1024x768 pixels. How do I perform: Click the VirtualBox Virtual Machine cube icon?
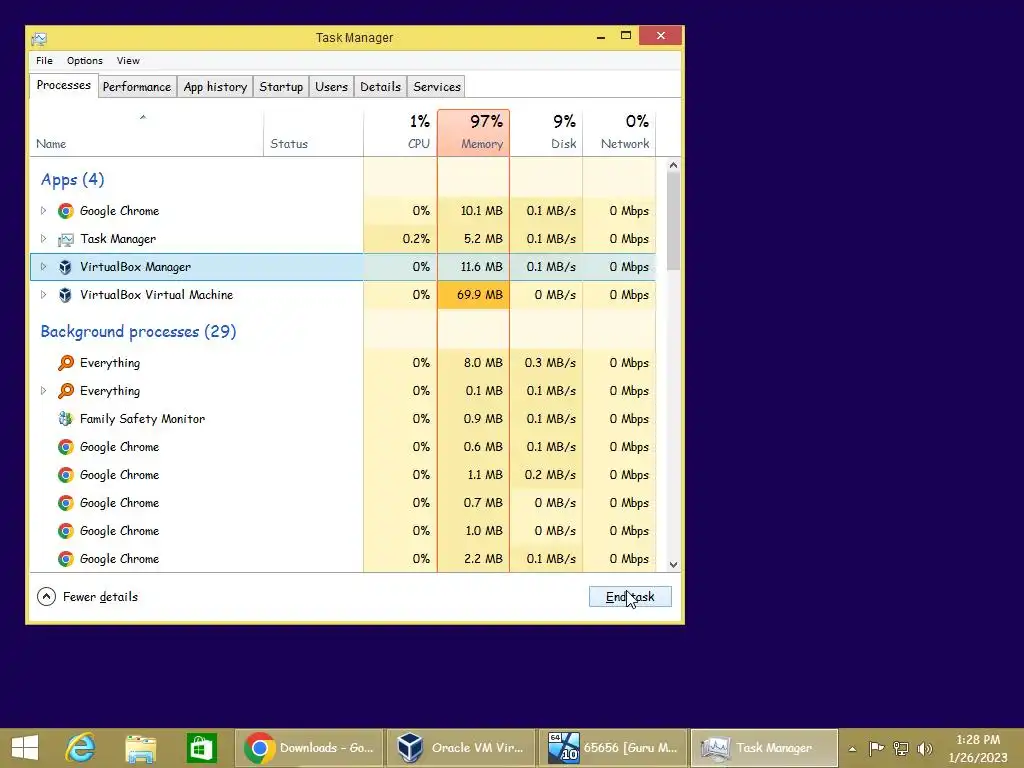pyautogui.click(x=65, y=295)
